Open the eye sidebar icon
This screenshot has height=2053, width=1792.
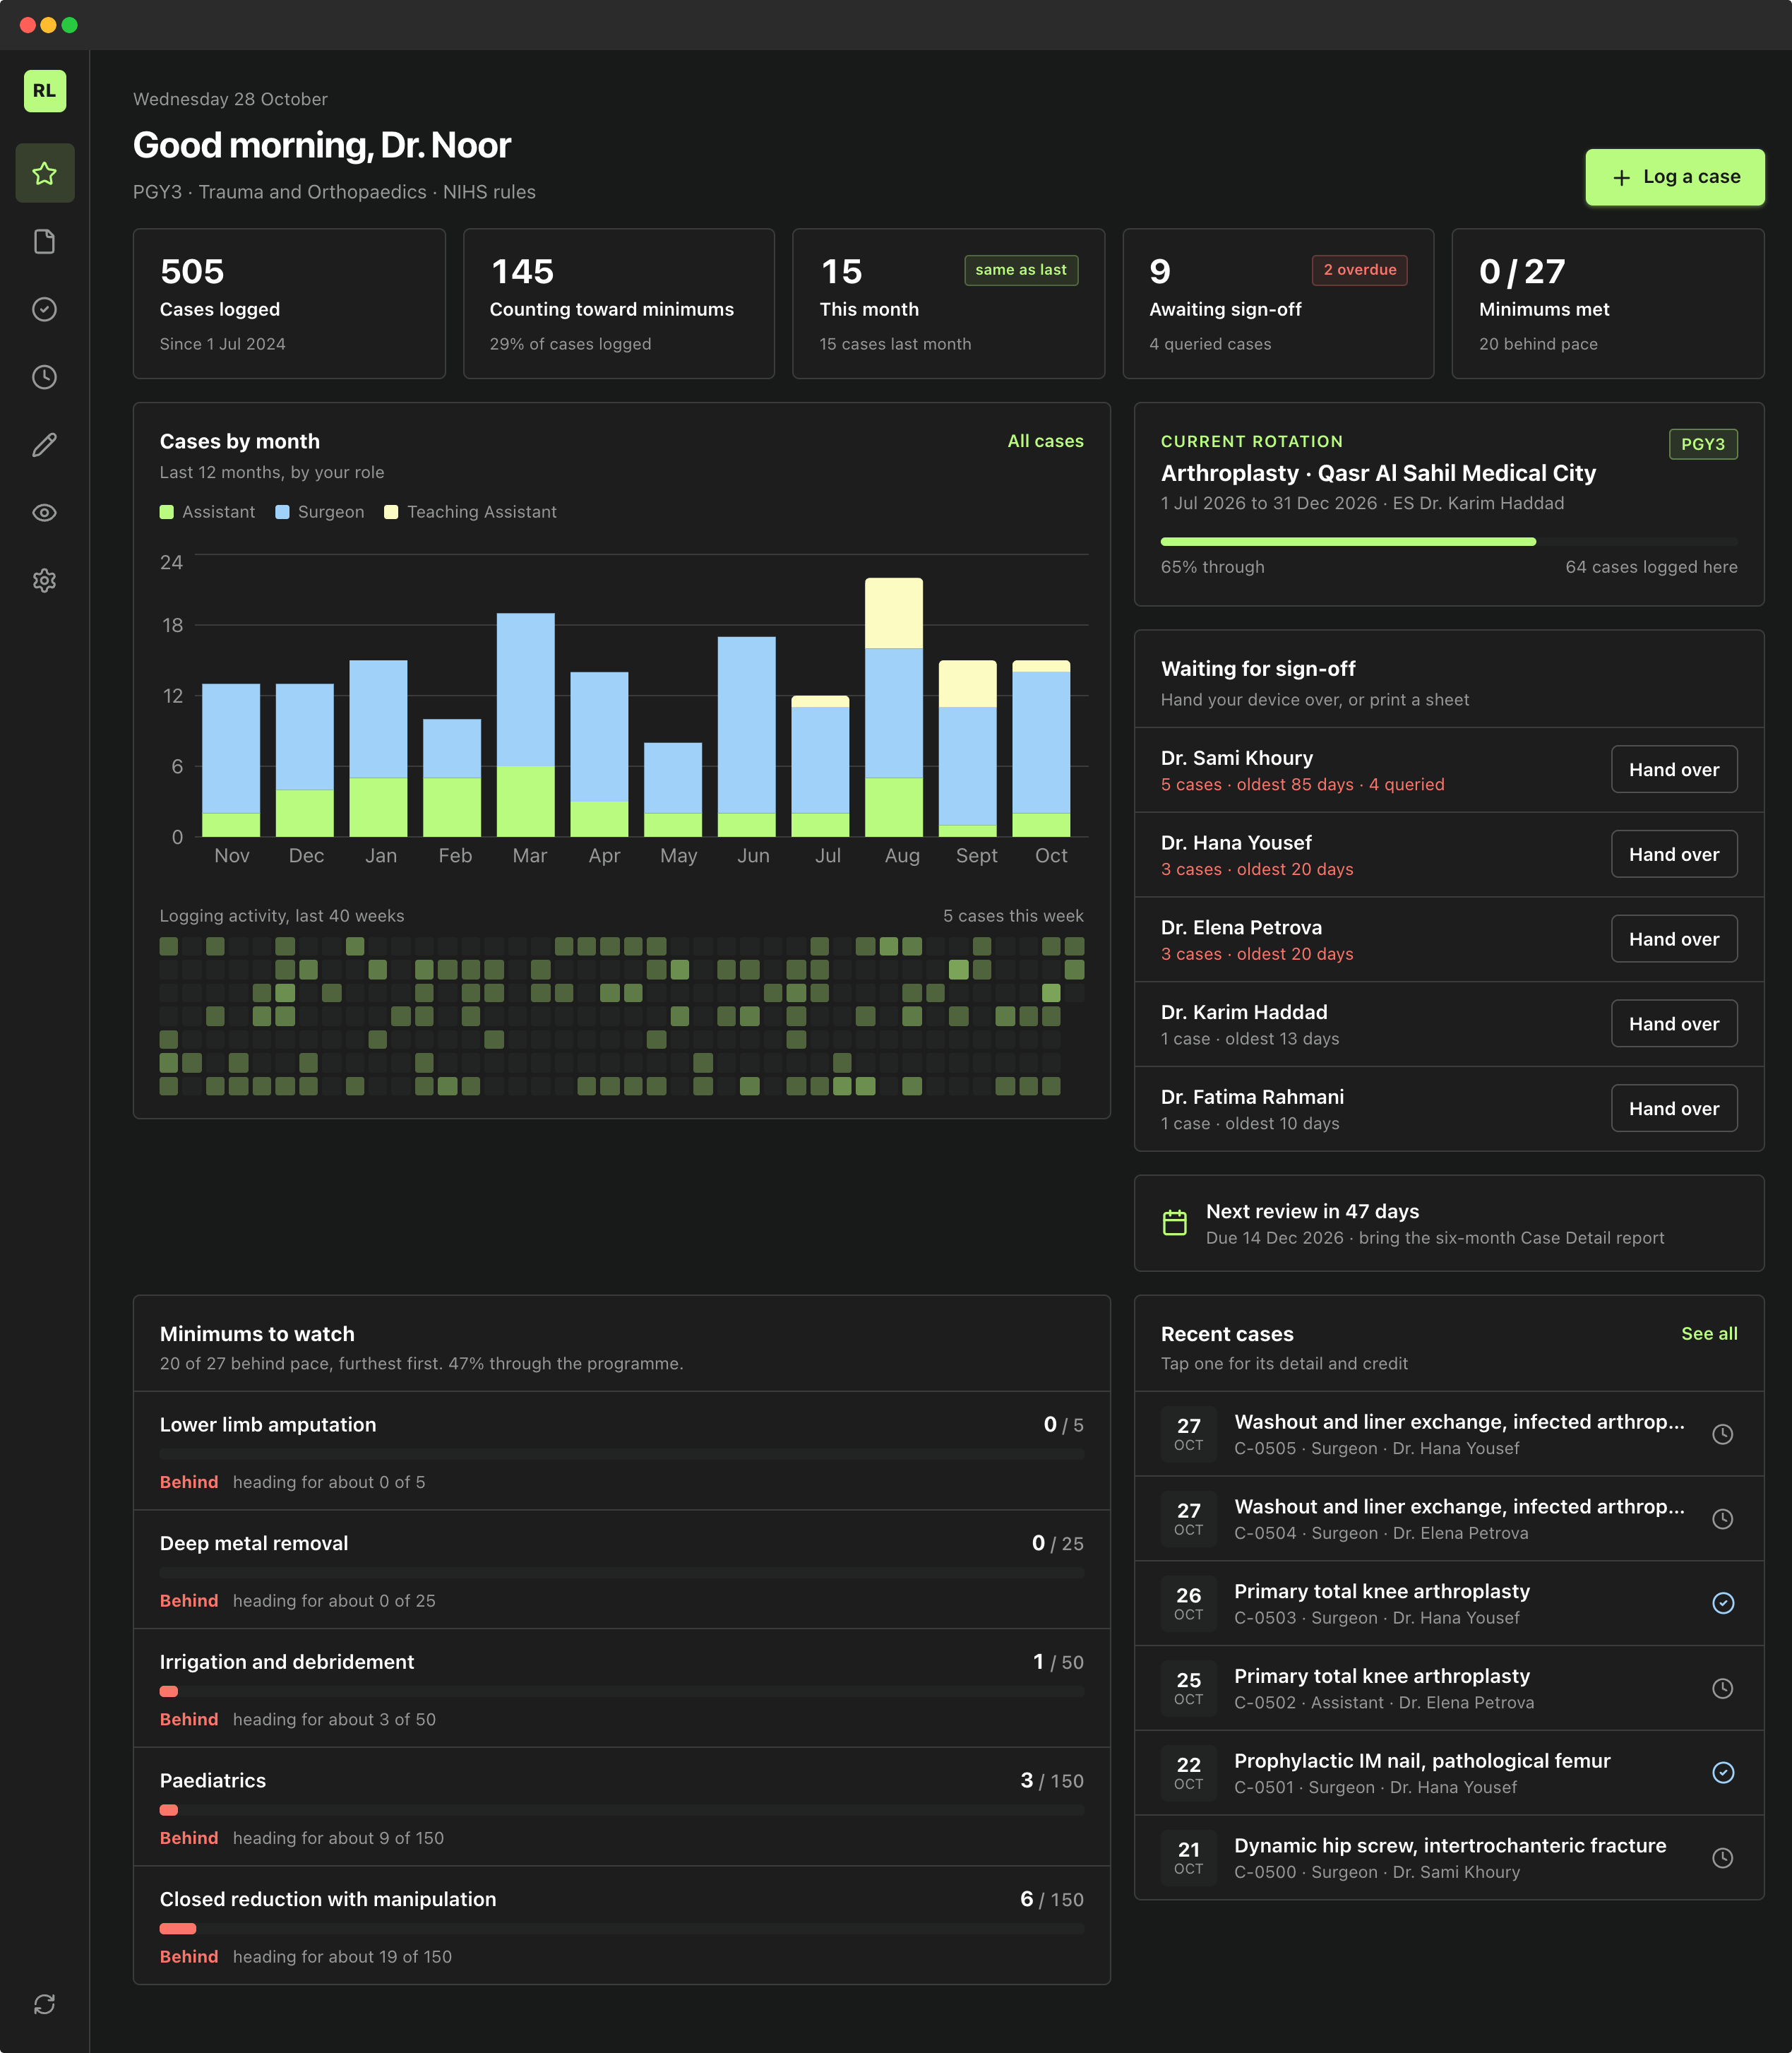(x=44, y=513)
